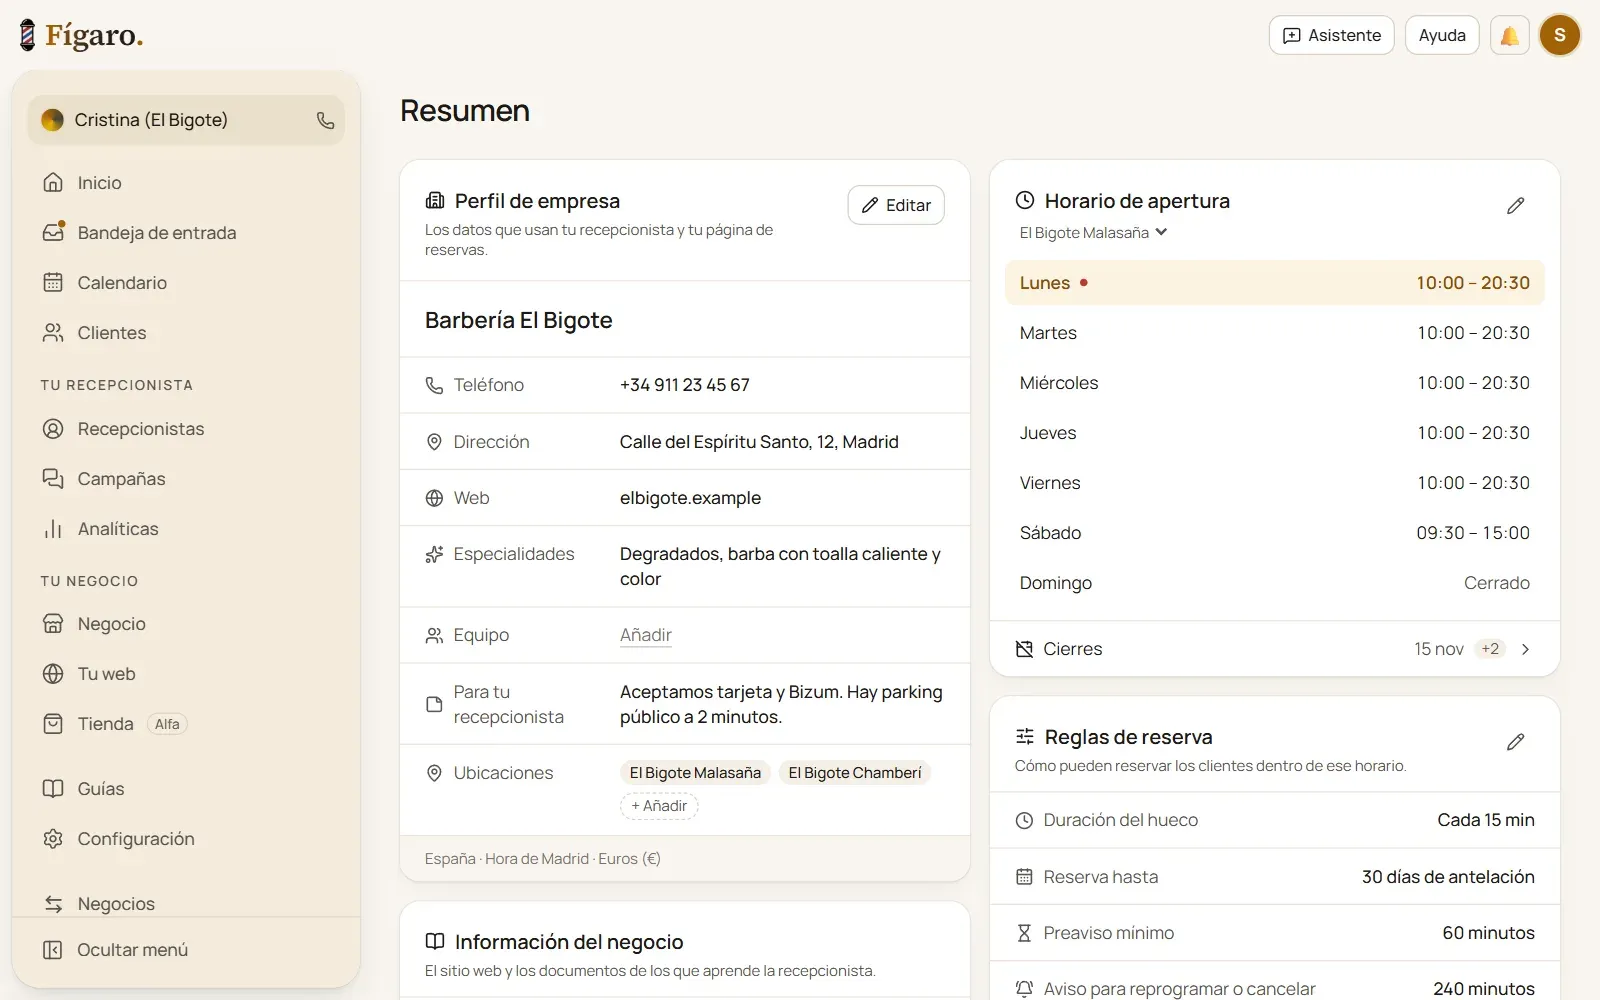
Task: Open Tienda (Alfa)
Action: [x=186, y=724]
